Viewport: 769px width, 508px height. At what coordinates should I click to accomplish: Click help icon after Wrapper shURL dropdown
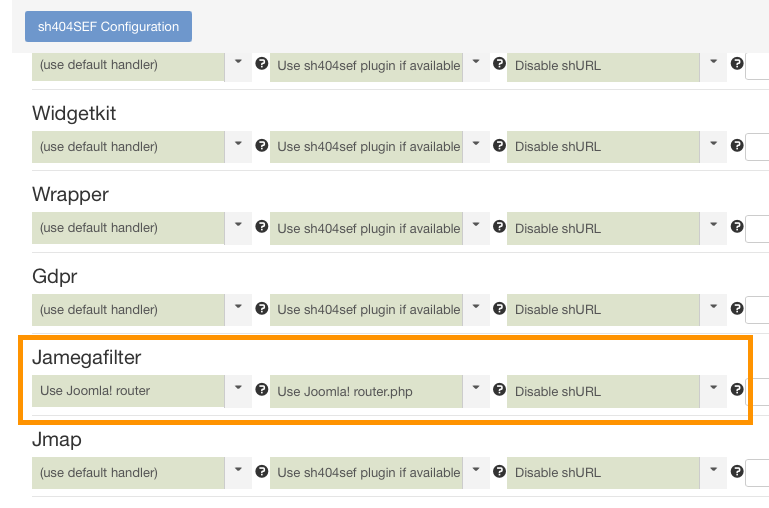coord(737,227)
